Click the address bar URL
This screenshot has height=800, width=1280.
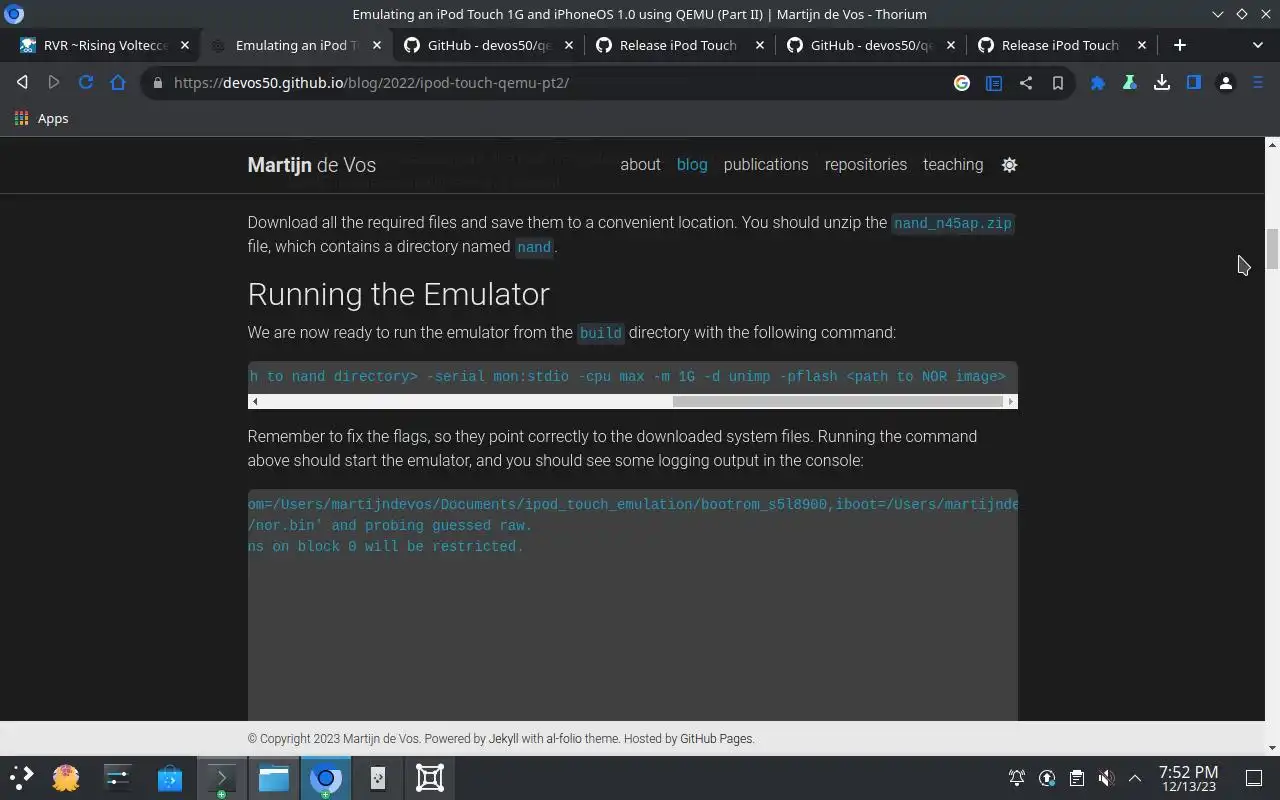(371, 83)
